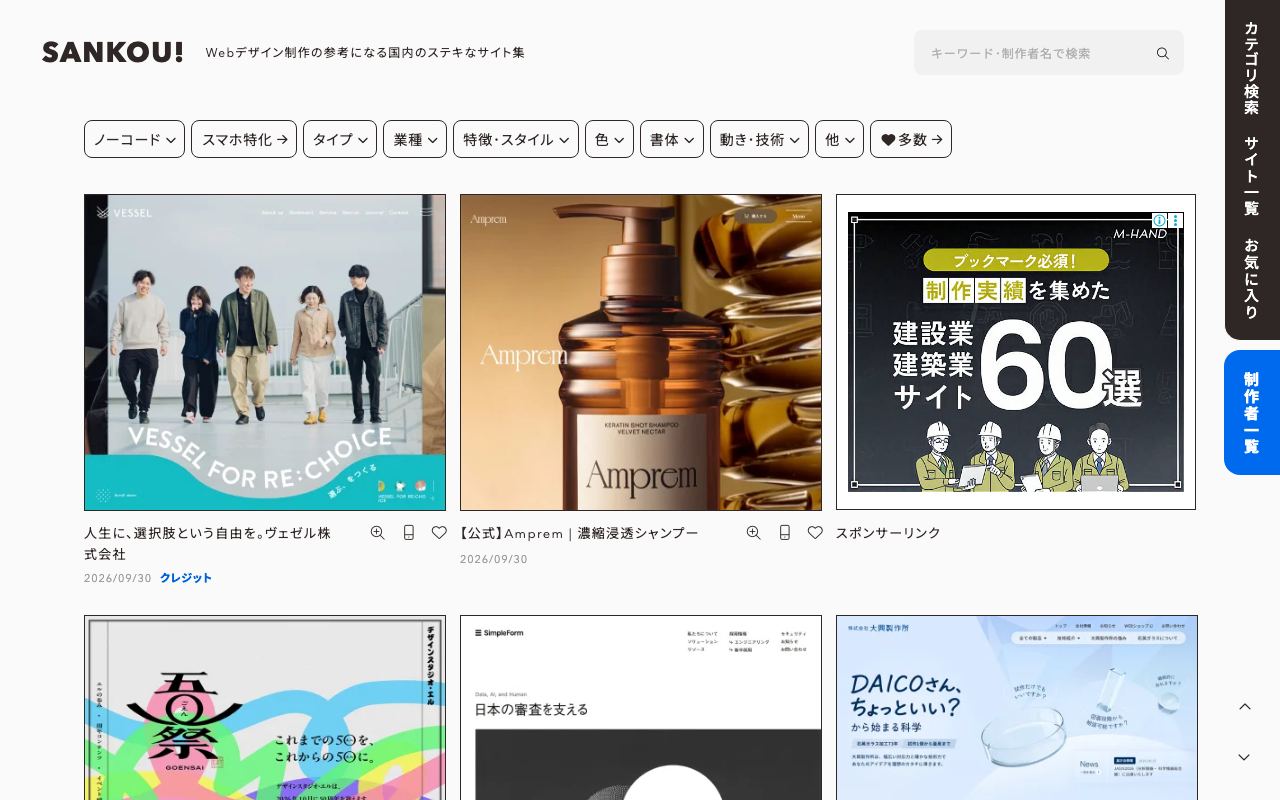Screen dimensions: 1280x800
Task: Expand the ノーコード dropdown
Action: [x=135, y=139]
